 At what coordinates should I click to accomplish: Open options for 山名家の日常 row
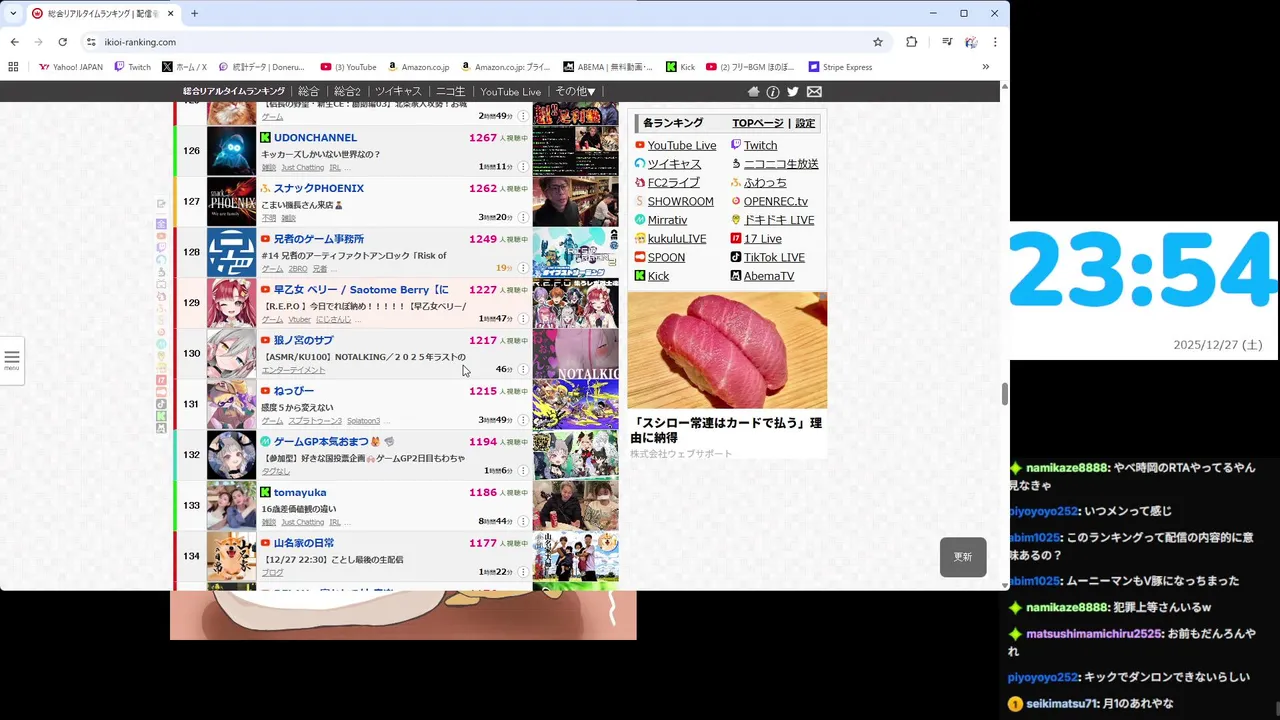[x=523, y=572]
